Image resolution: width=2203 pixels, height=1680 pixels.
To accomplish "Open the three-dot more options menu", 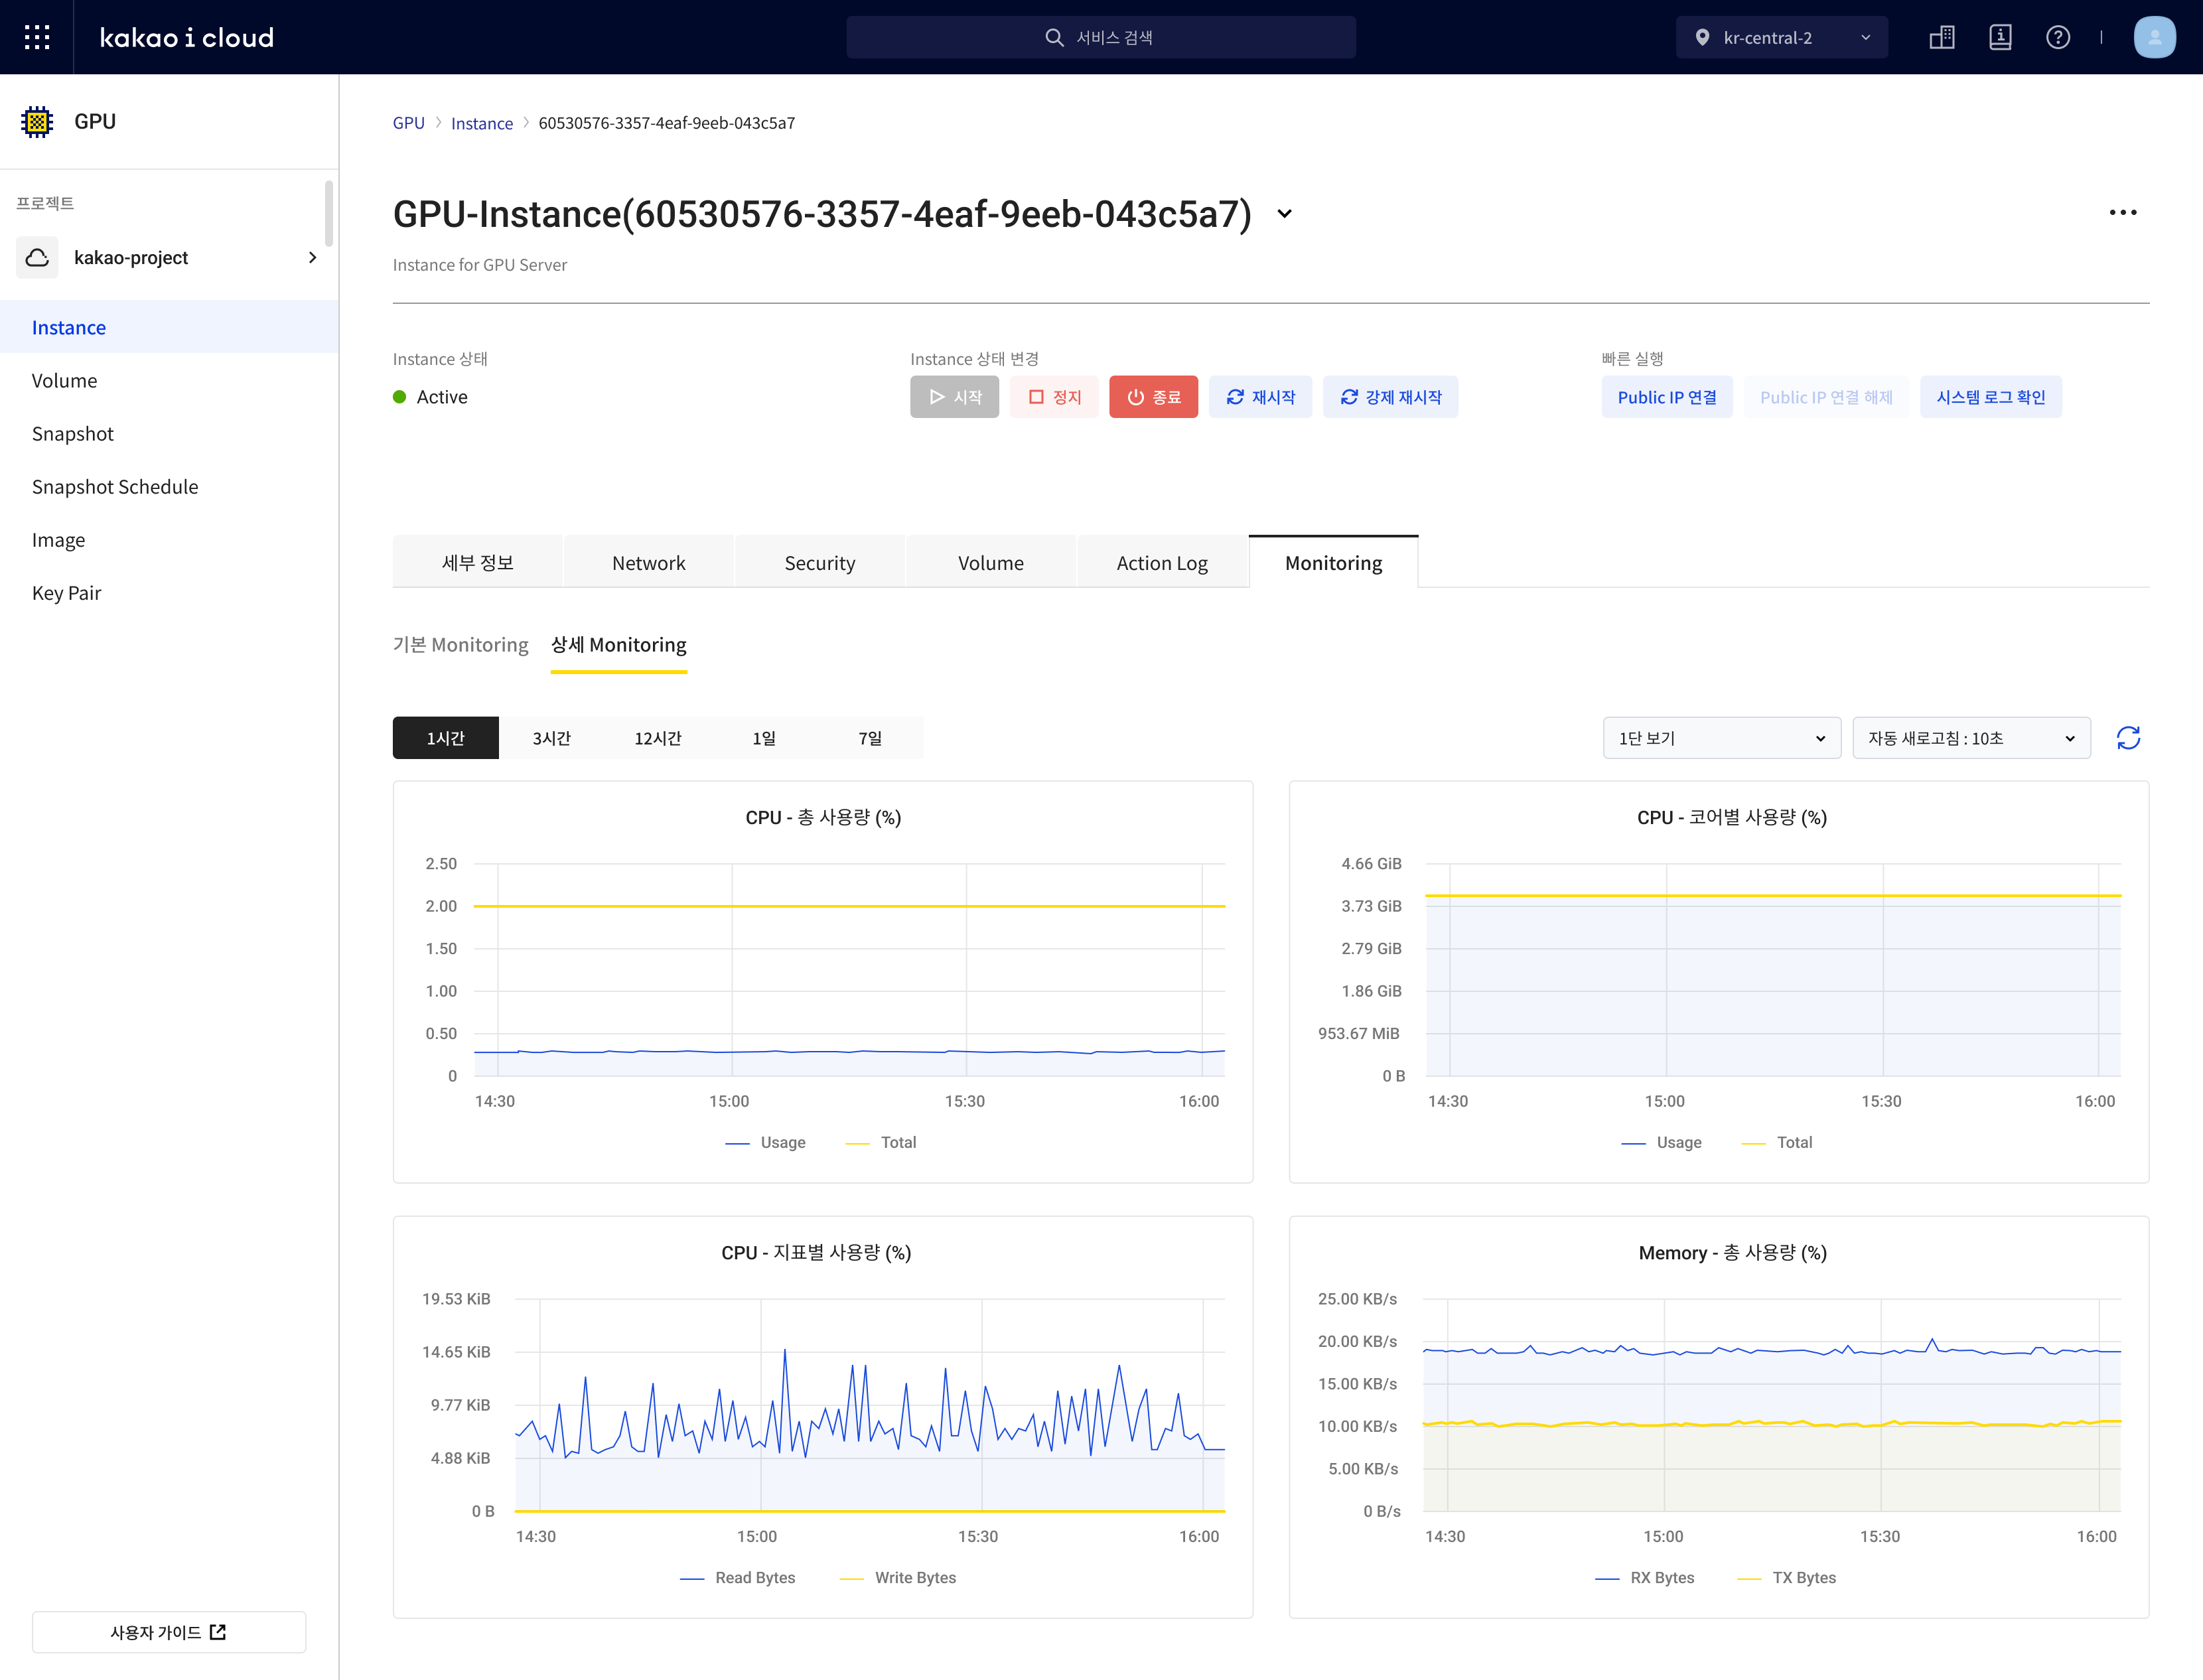I will click(x=2122, y=213).
